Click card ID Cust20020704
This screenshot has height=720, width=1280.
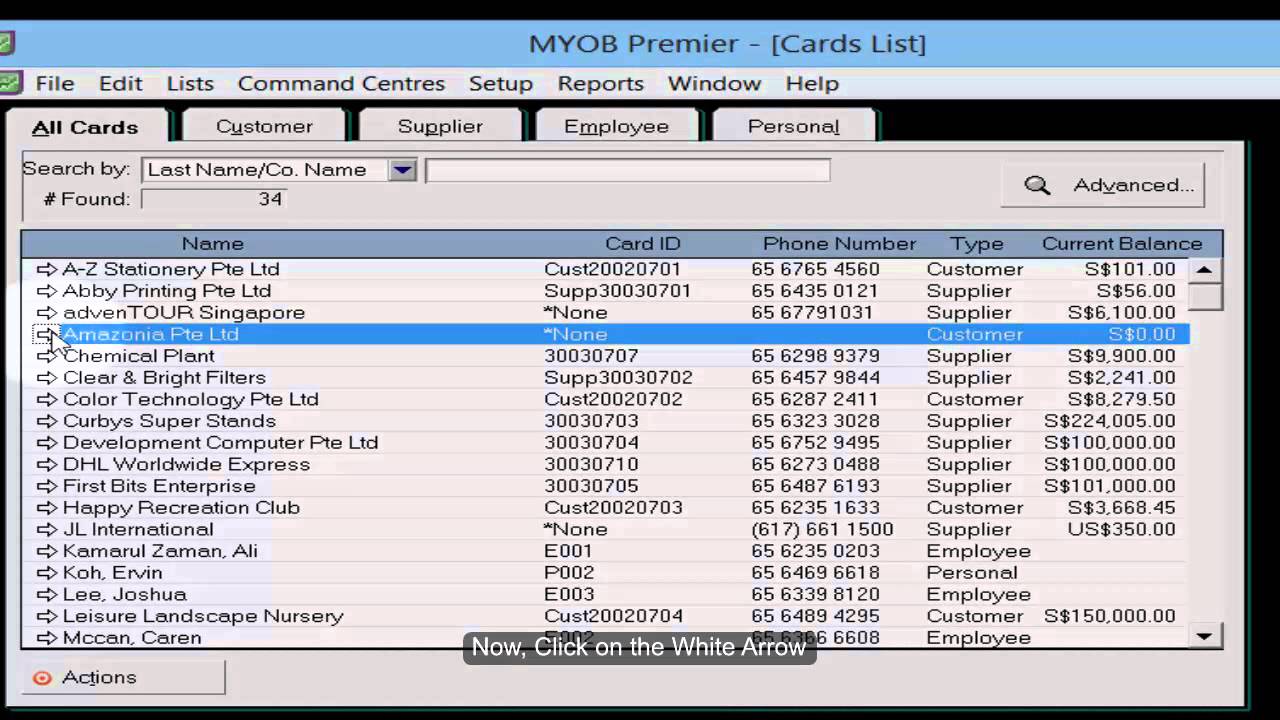614,616
